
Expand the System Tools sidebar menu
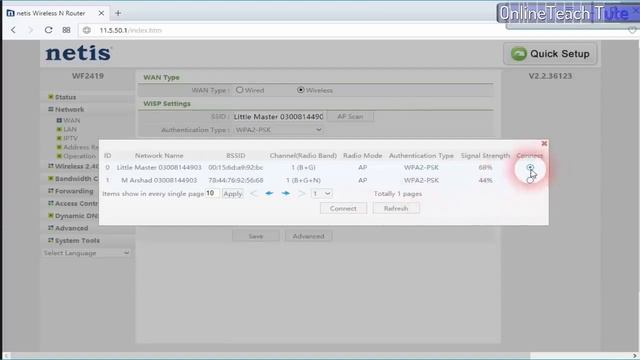click(x=77, y=240)
